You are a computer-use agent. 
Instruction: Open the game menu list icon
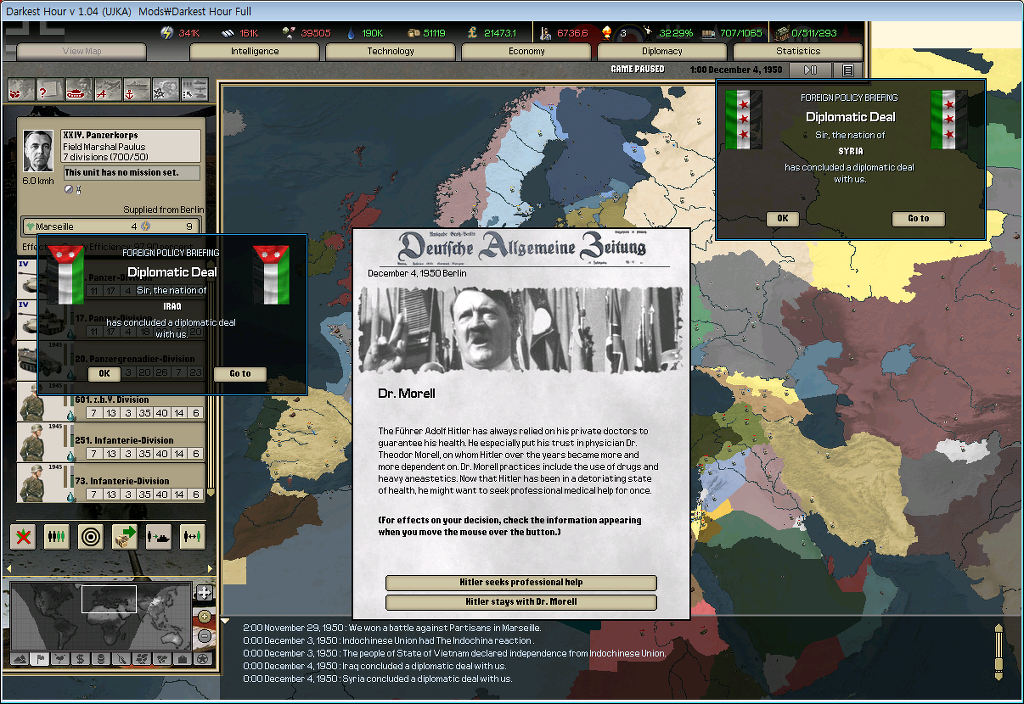tap(848, 70)
